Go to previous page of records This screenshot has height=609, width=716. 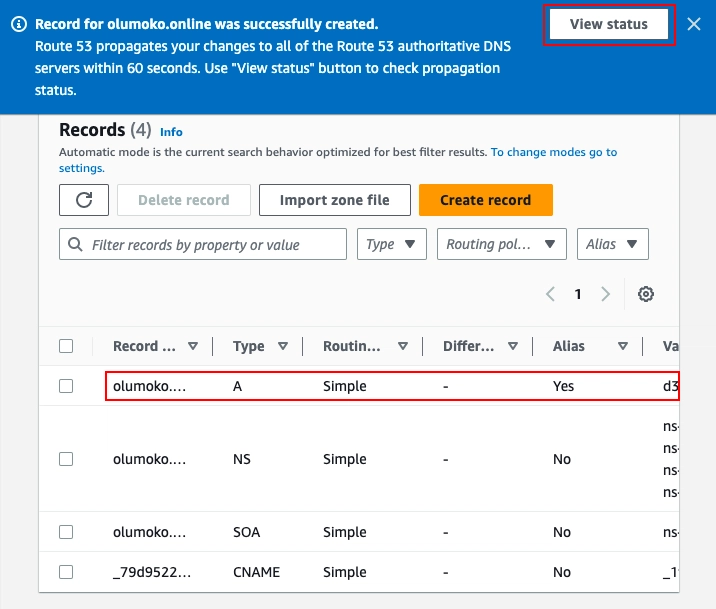[551, 294]
